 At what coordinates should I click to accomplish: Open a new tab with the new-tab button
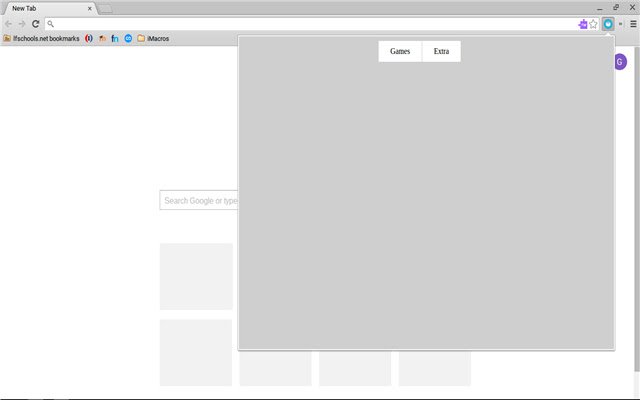tap(106, 9)
